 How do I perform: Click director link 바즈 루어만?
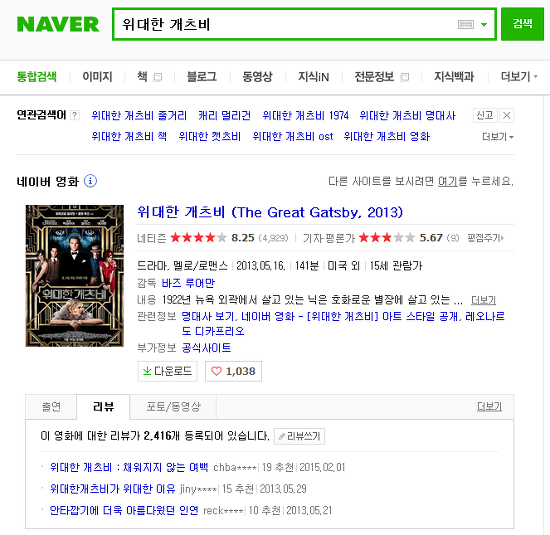pos(188,283)
